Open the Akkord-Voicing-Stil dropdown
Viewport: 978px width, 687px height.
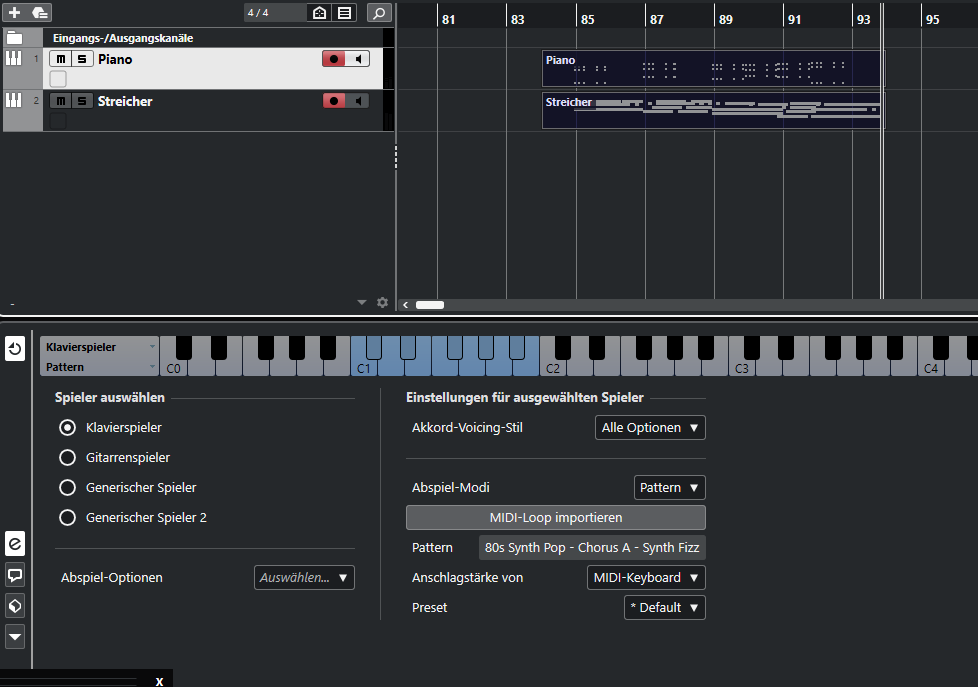650,428
